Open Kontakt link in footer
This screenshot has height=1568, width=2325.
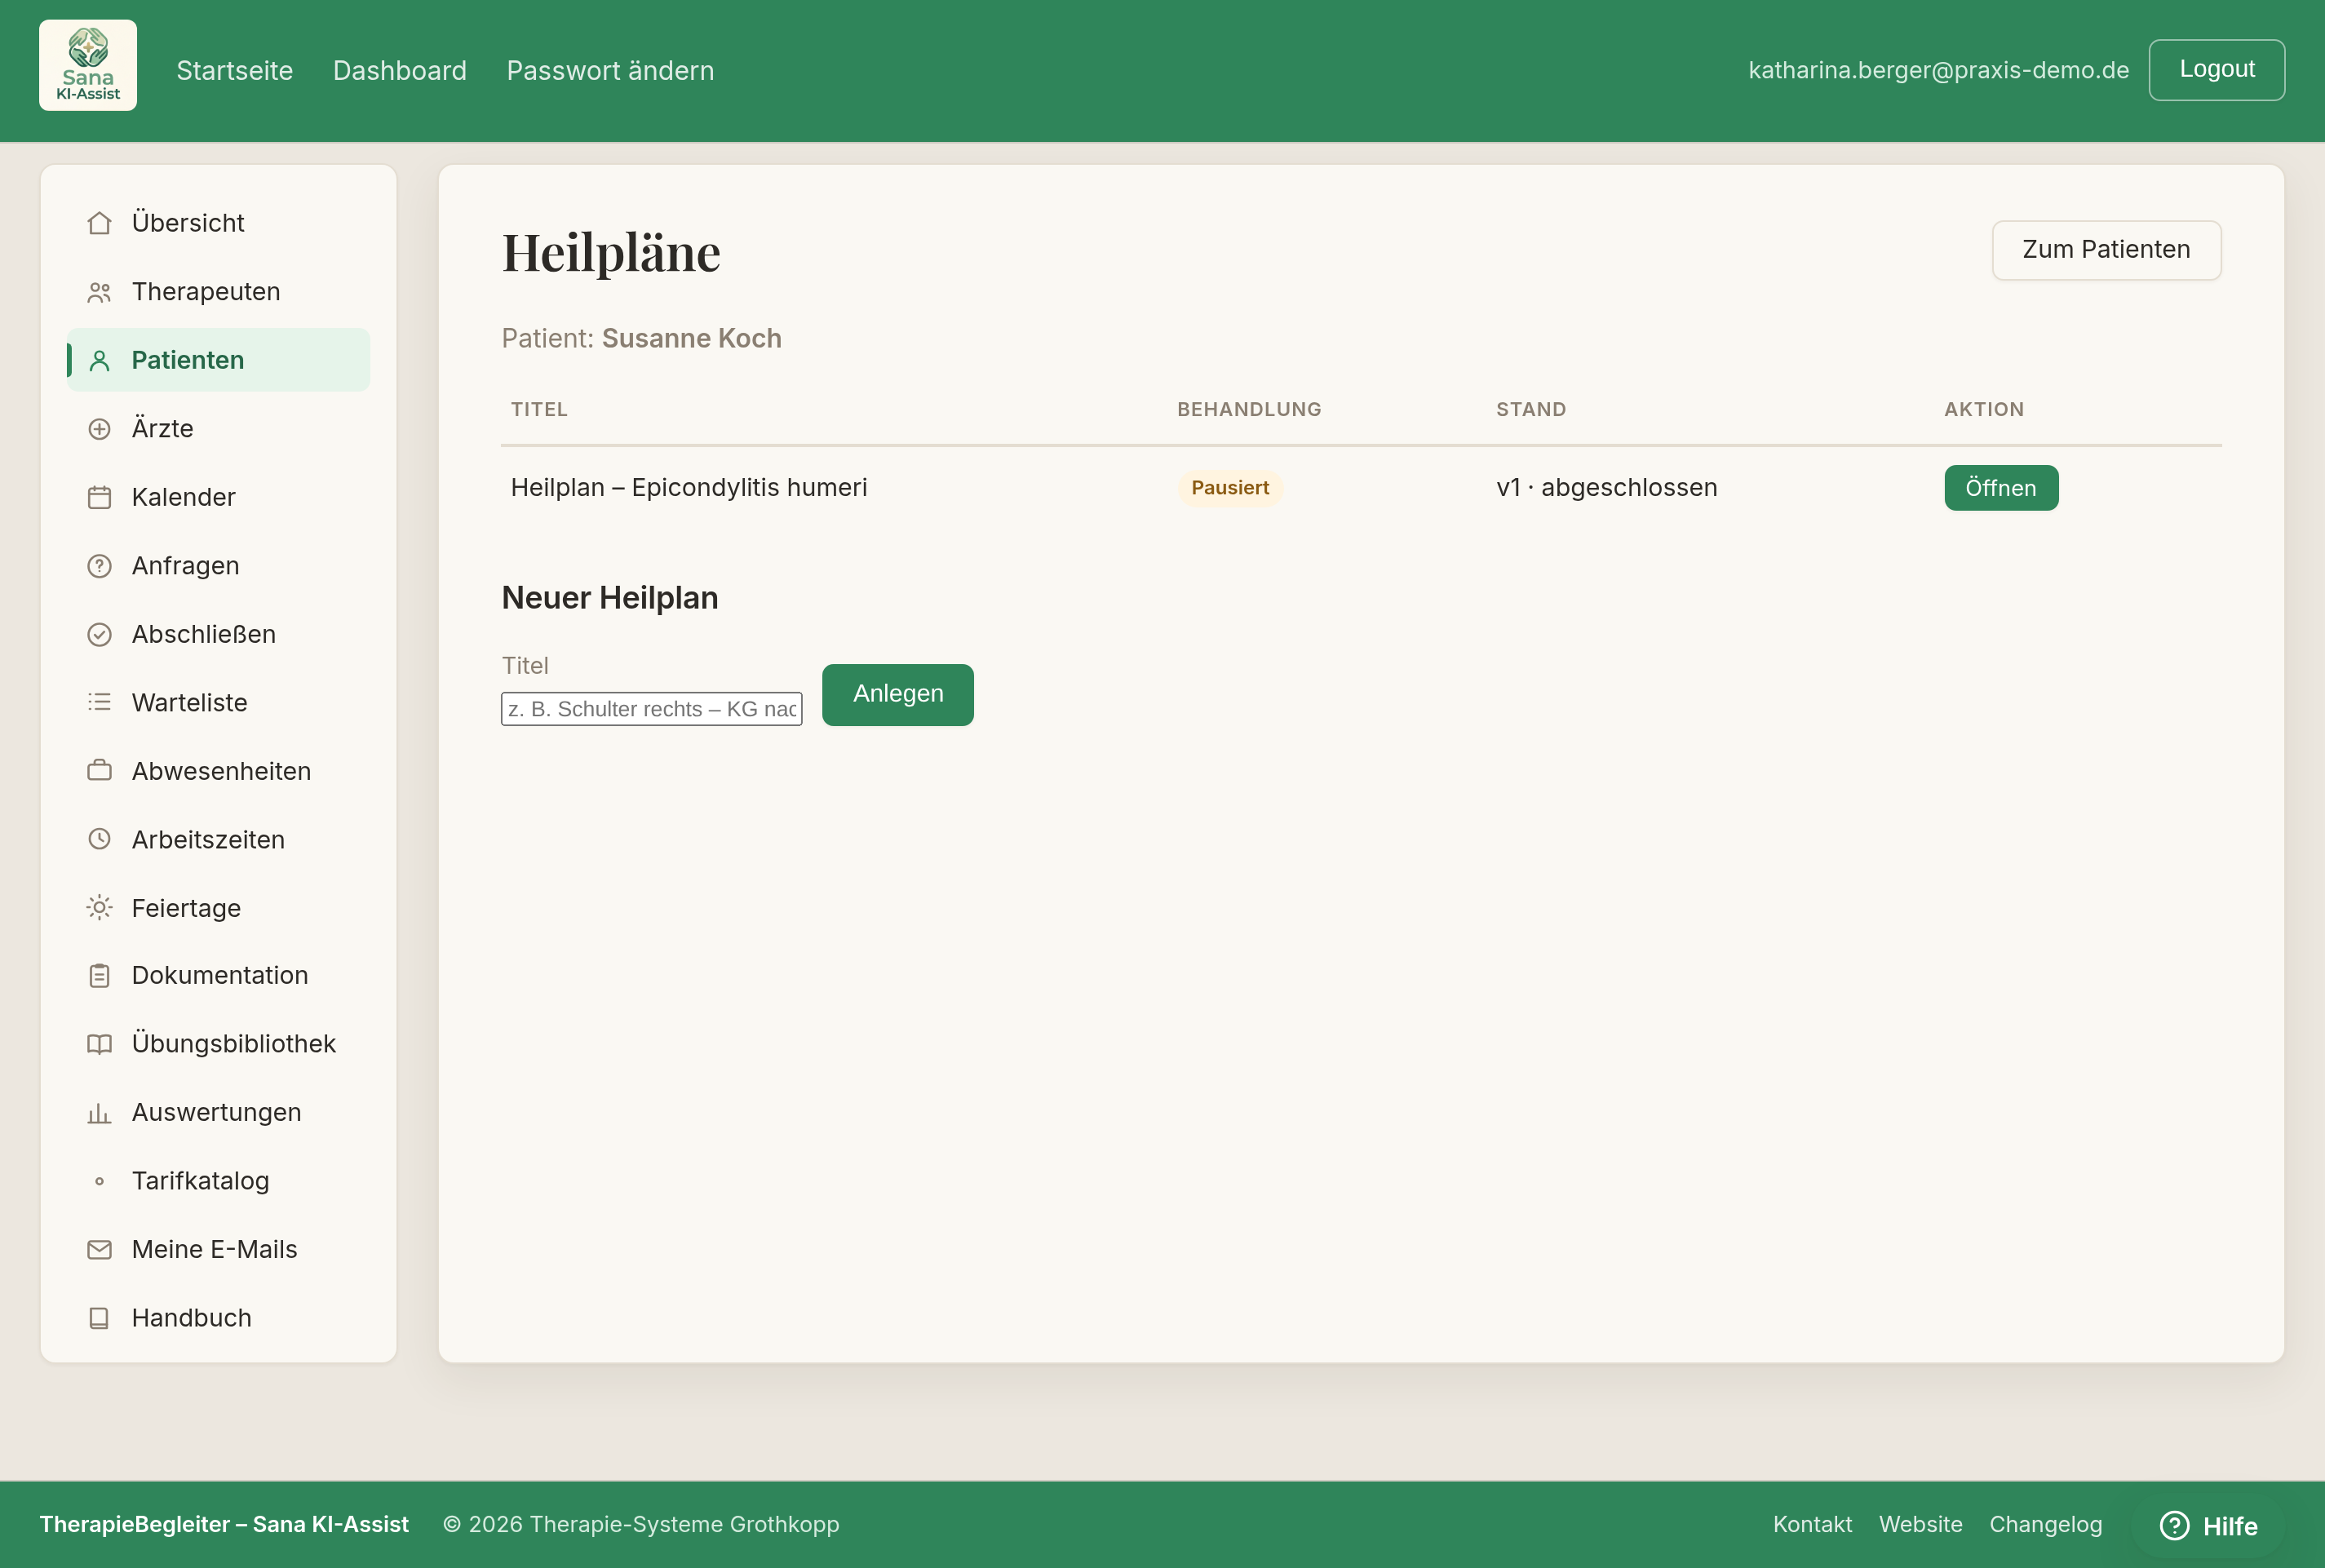click(1812, 1524)
